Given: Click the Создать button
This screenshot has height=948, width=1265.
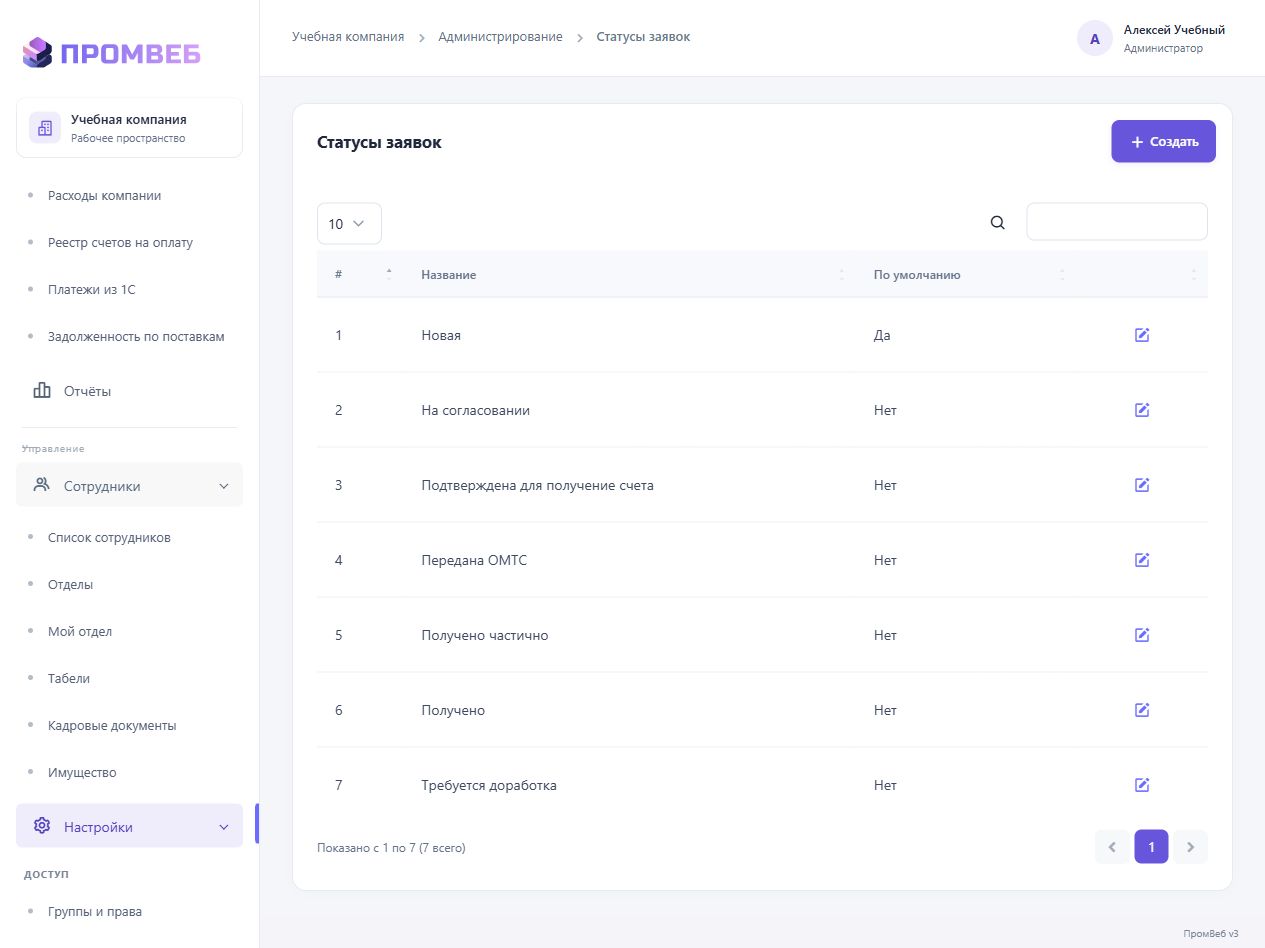Looking at the screenshot, I should click(x=1164, y=142).
